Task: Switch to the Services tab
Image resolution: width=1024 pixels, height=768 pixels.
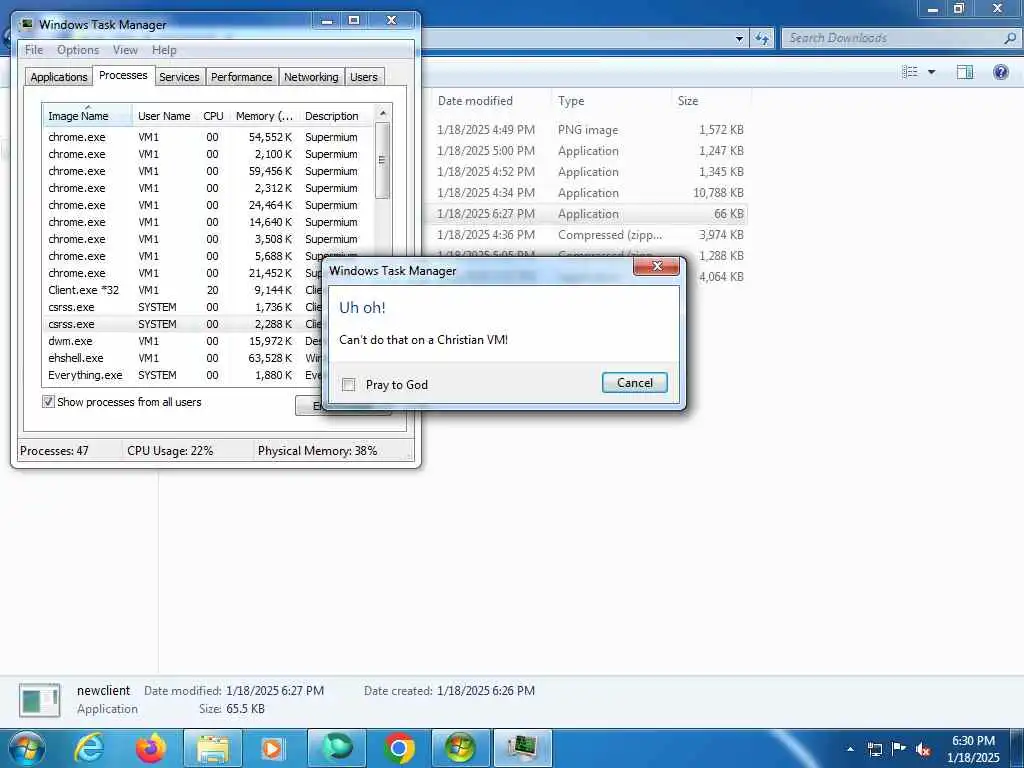Action: tap(179, 76)
